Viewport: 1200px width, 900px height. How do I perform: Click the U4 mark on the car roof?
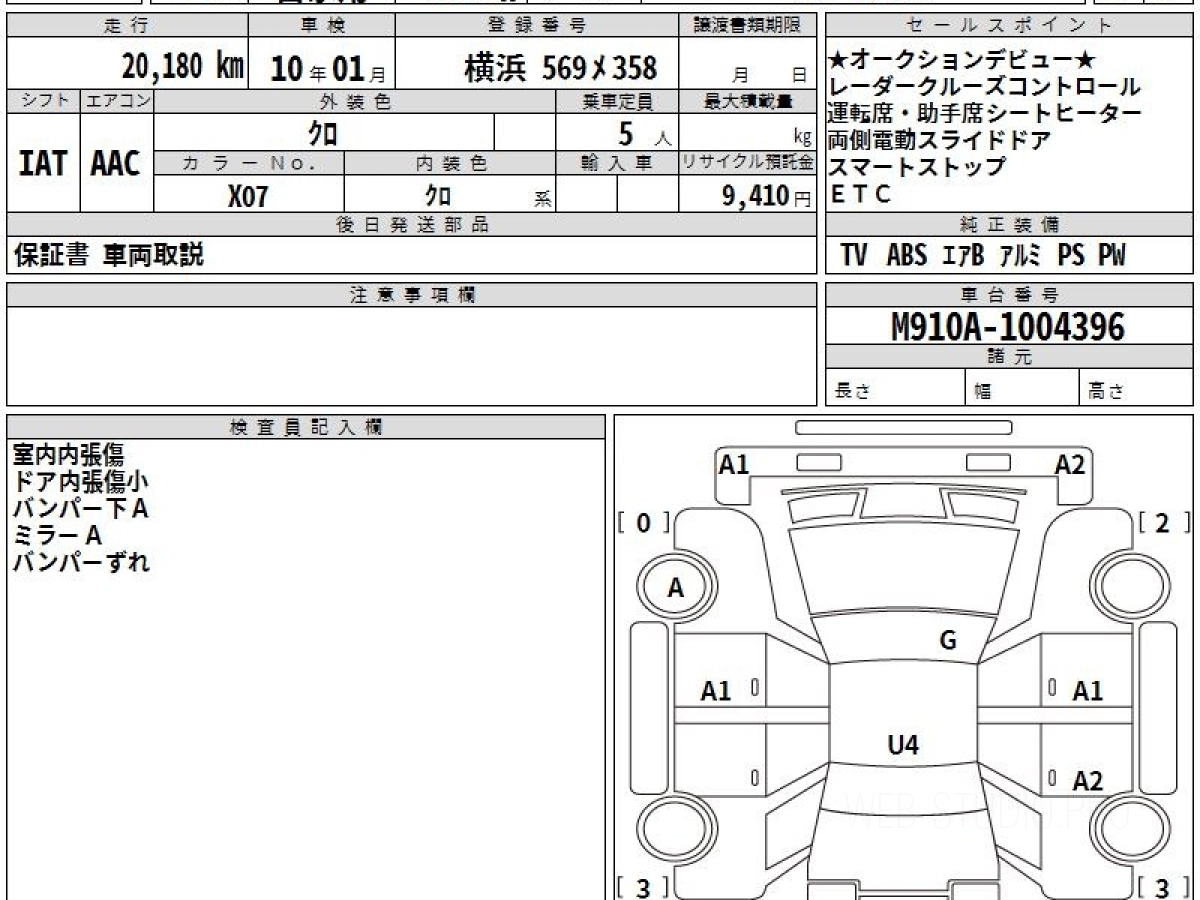coord(903,744)
